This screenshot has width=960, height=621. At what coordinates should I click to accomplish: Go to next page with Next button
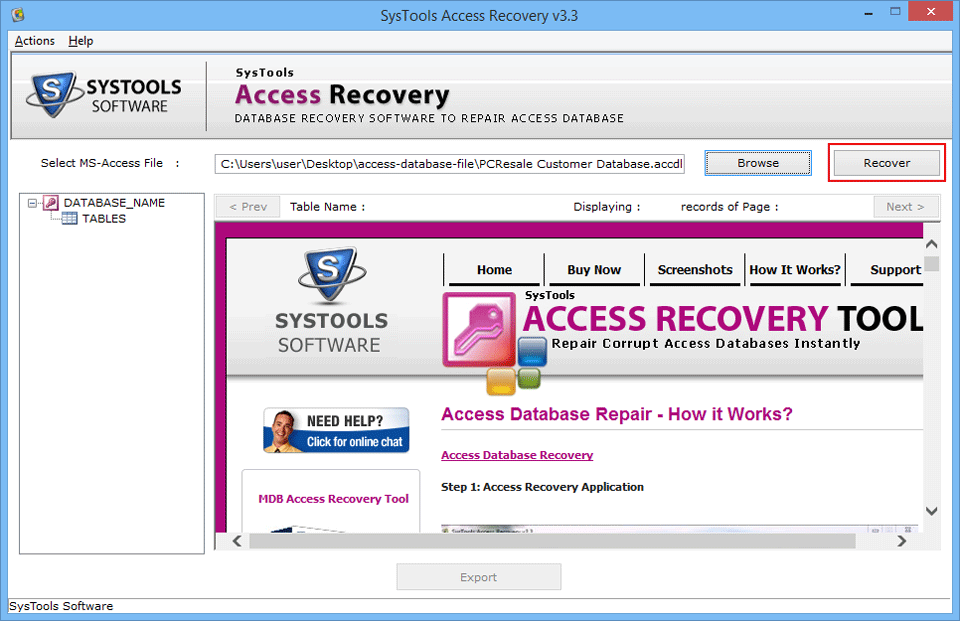(x=906, y=207)
